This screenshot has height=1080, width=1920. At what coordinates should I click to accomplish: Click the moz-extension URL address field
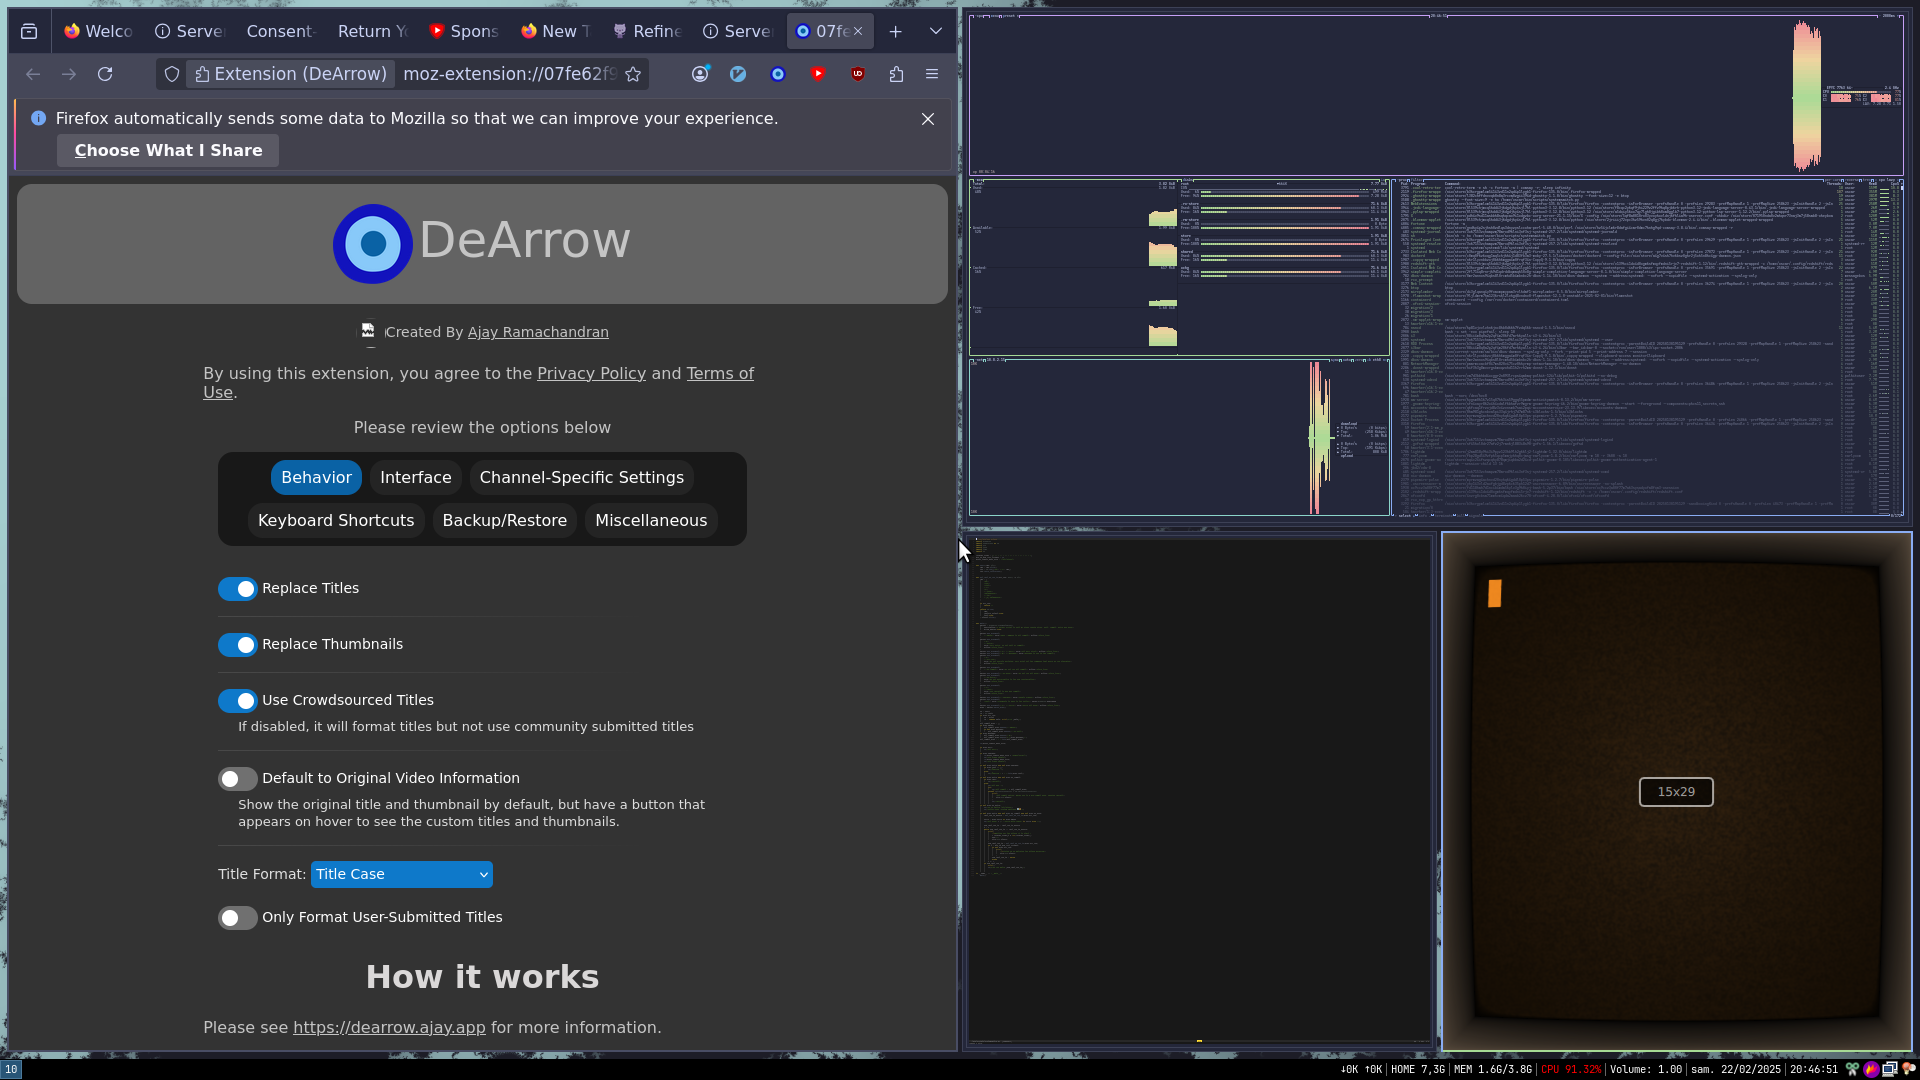pos(509,74)
